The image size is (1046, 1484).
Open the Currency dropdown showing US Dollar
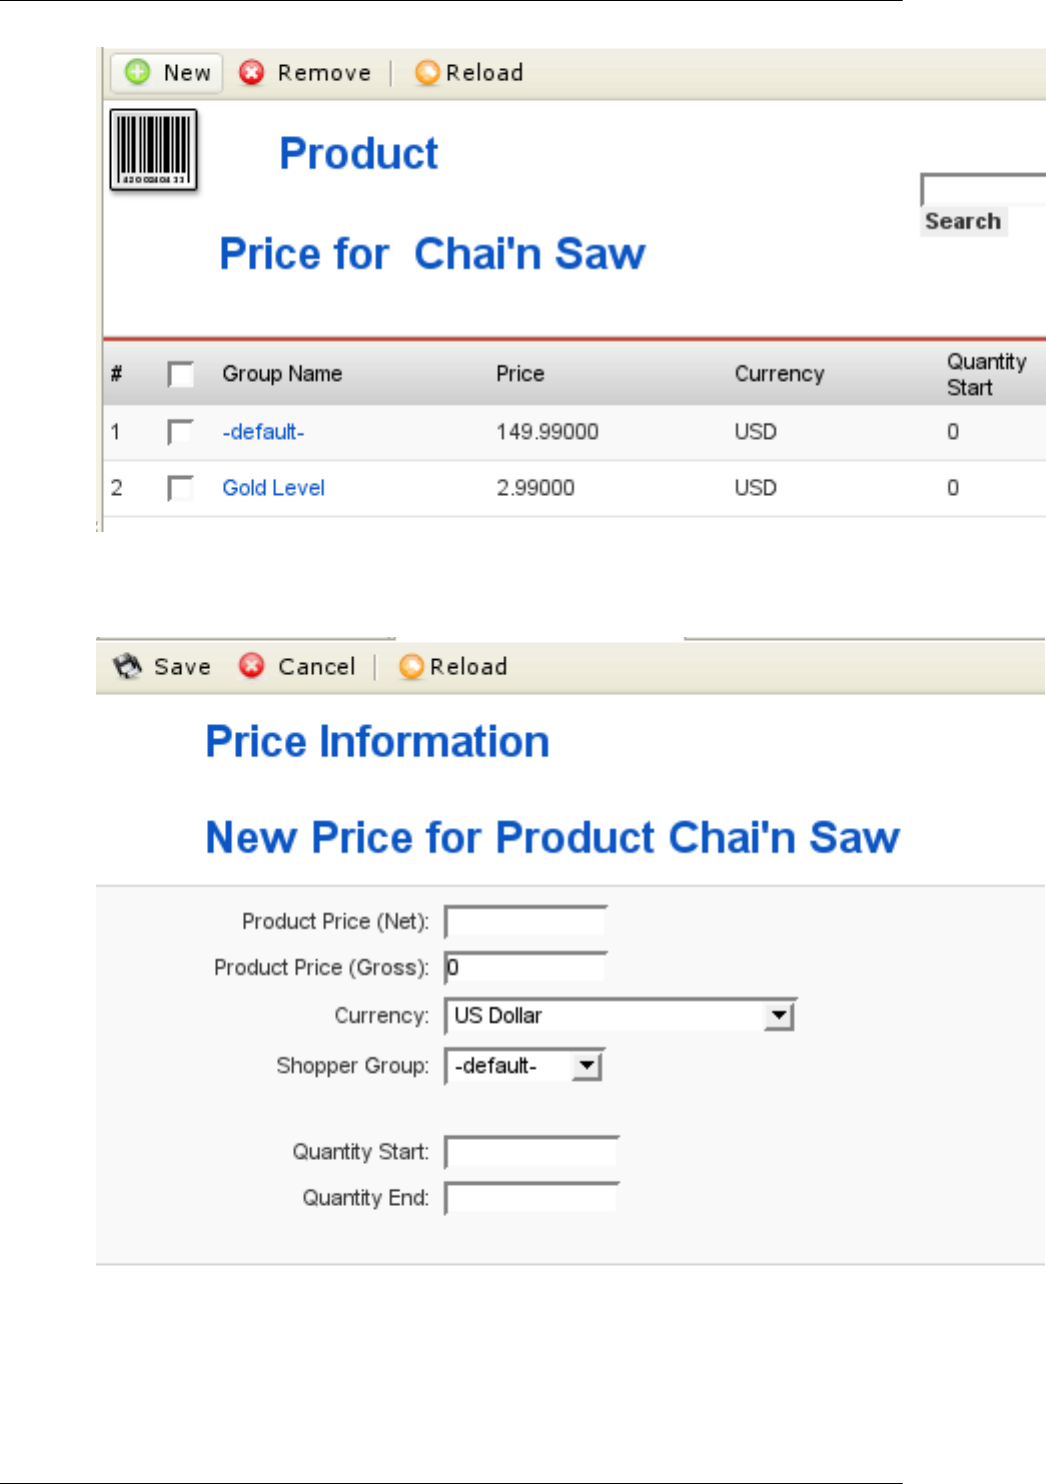pos(620,1016)
